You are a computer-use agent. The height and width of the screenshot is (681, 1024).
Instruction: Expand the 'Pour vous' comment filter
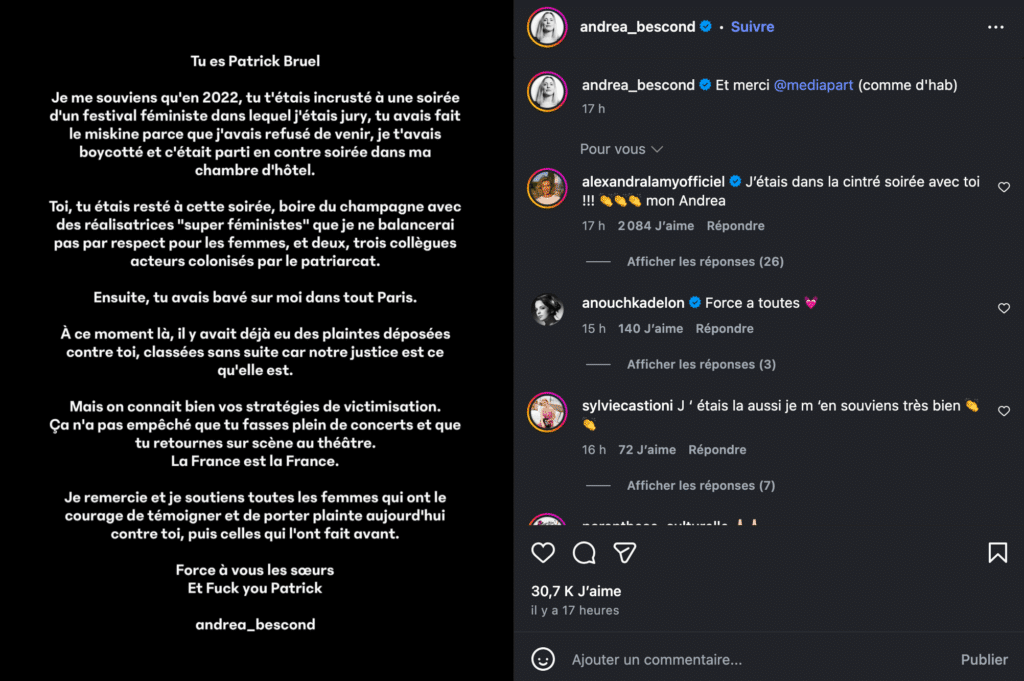[621, 149]
